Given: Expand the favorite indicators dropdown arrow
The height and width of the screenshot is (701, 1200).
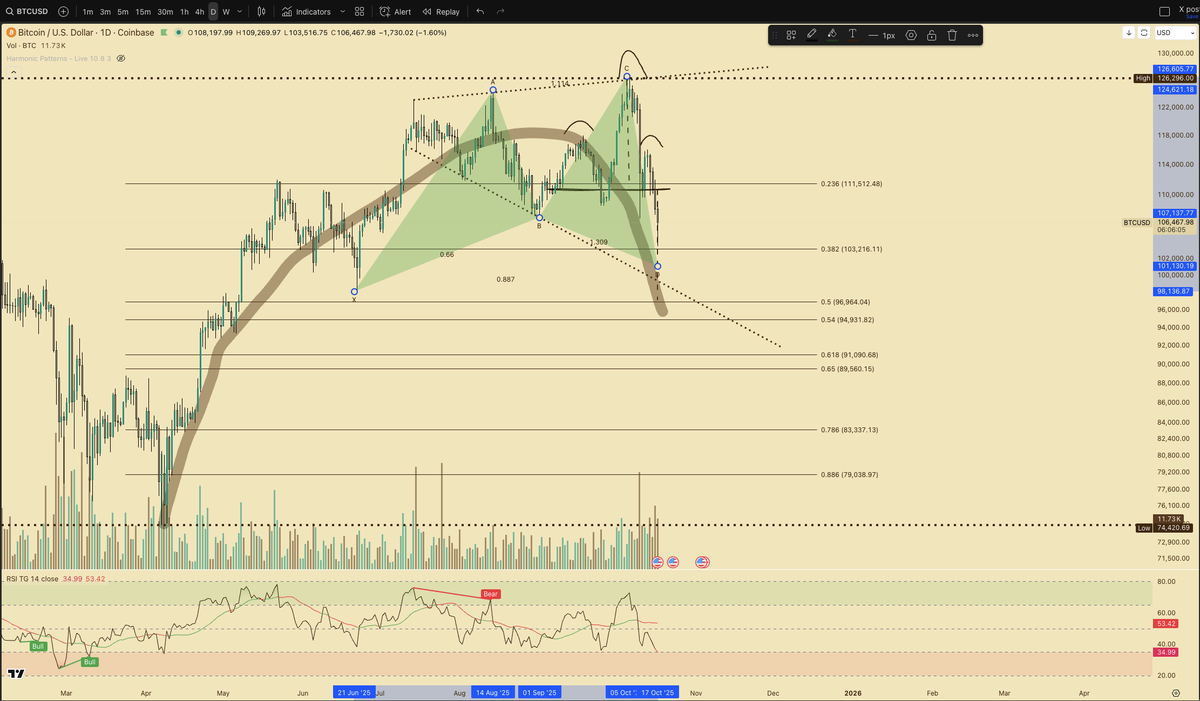Looking at the screenshot, I should click(x=343, y=12).
